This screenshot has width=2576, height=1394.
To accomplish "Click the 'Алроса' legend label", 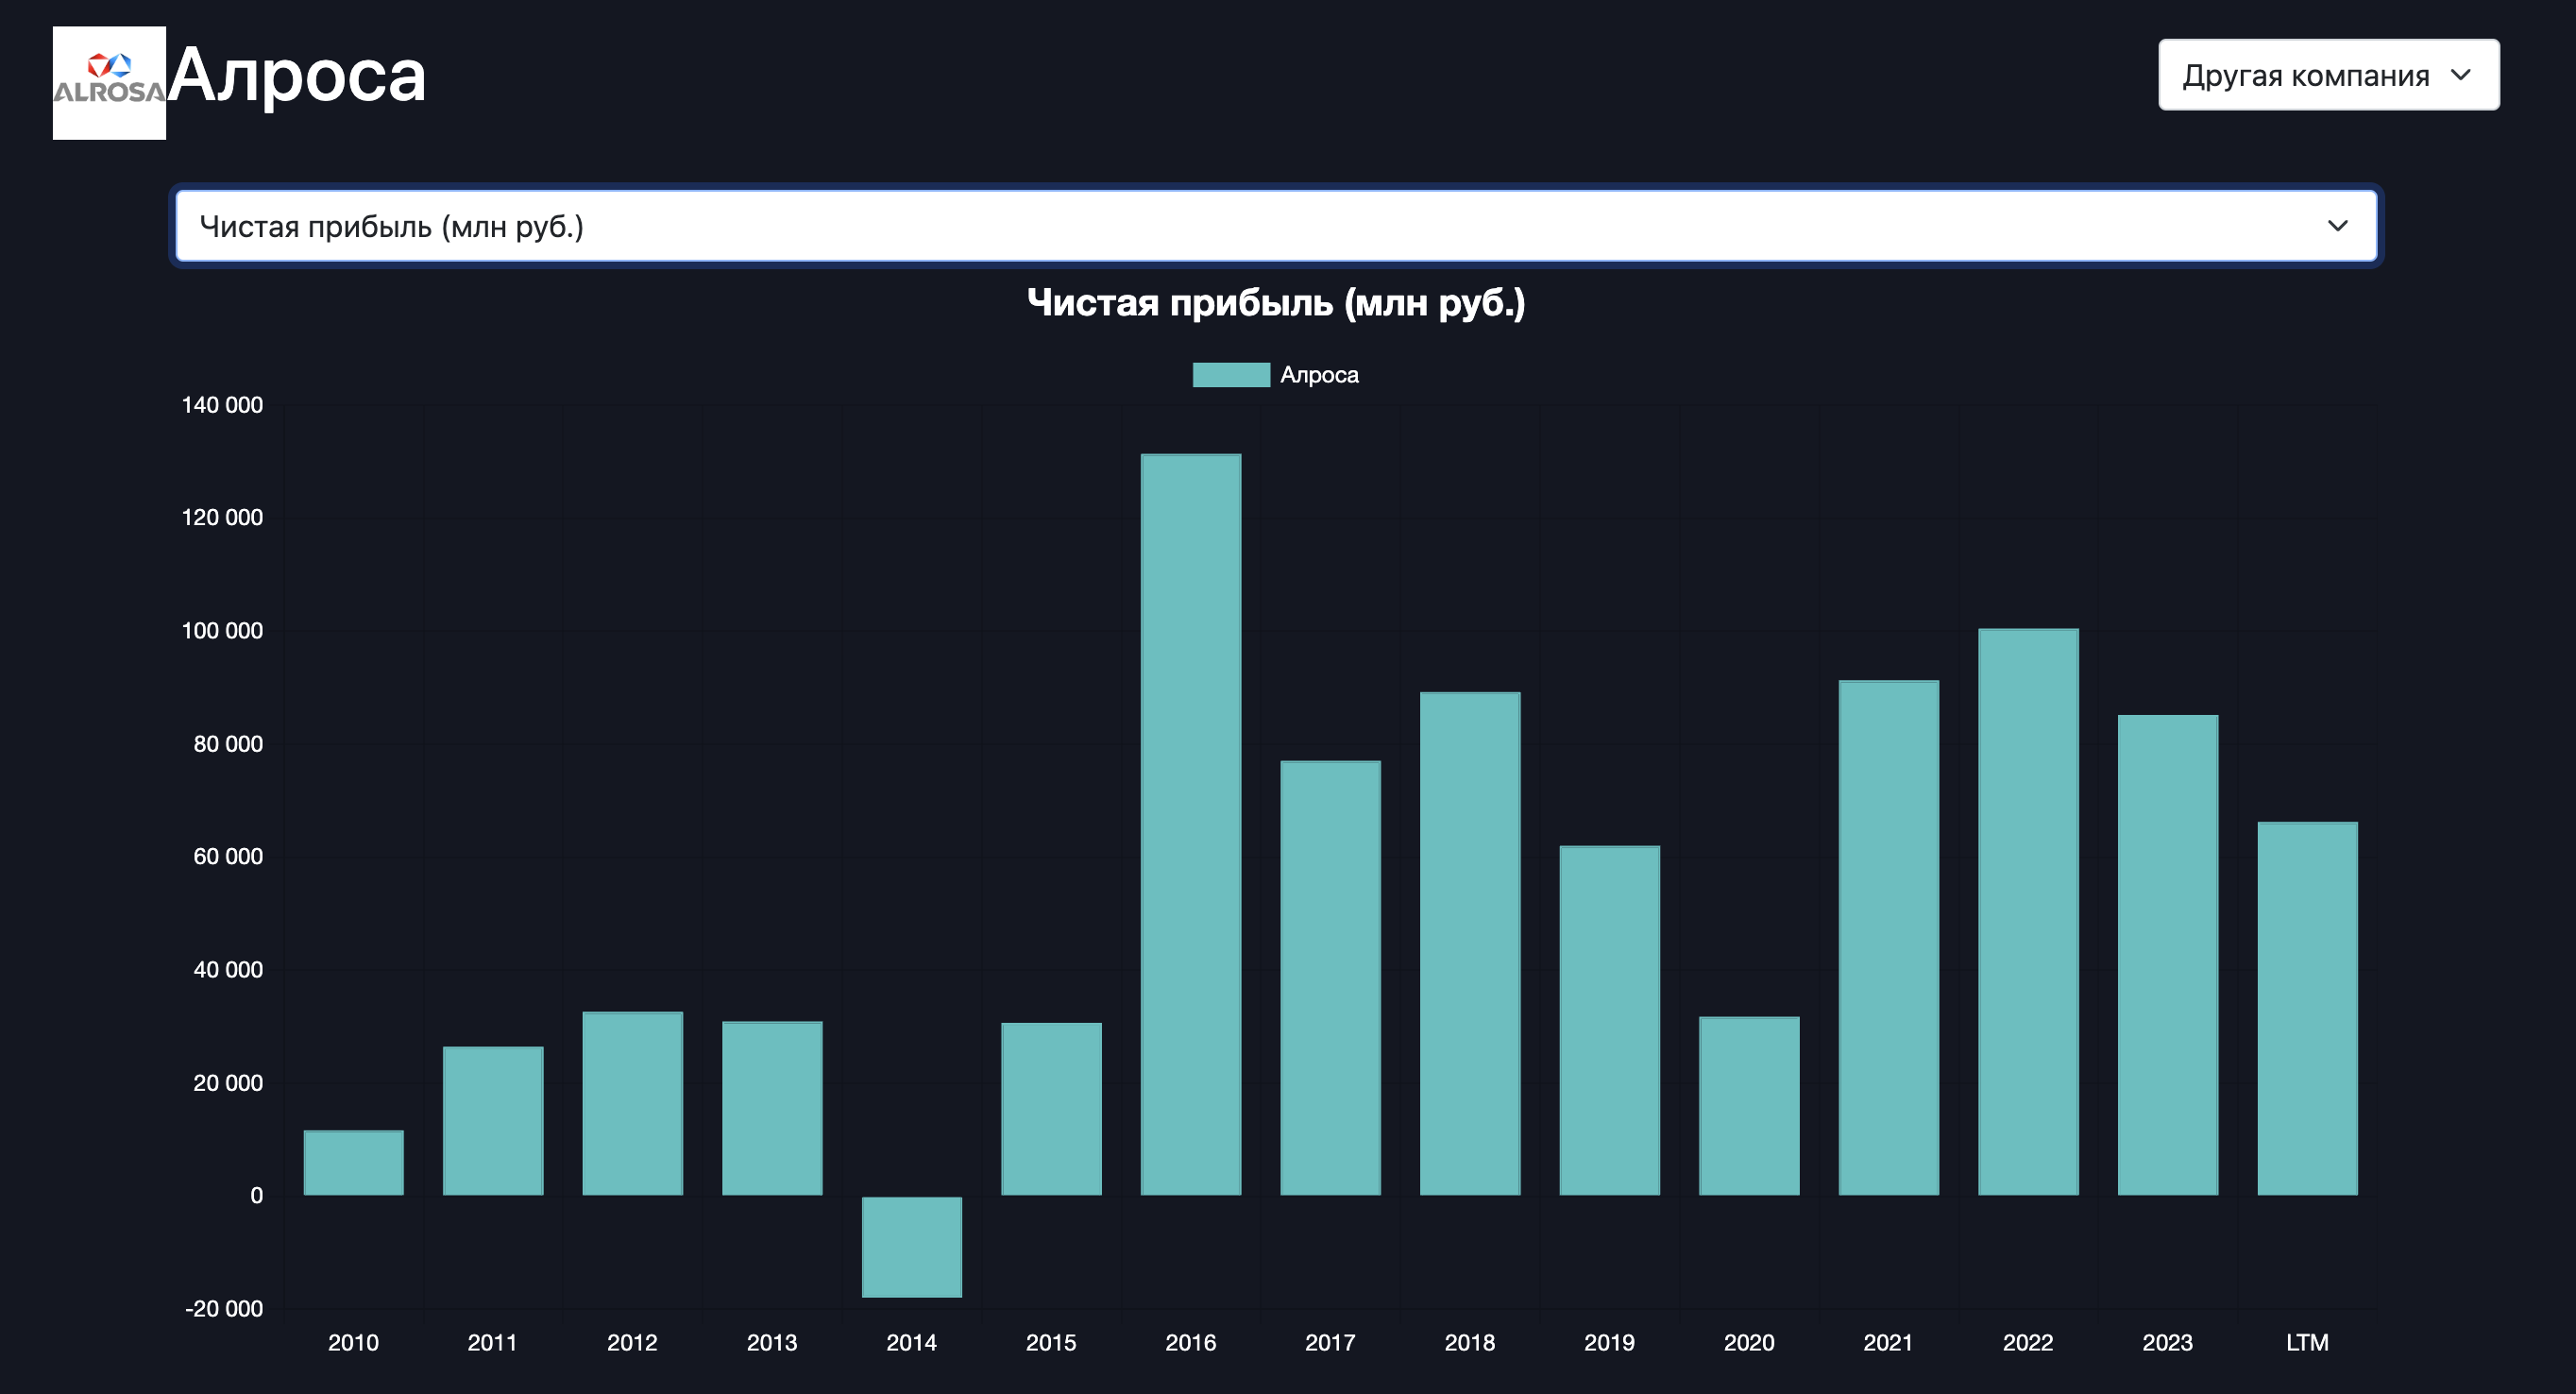I will coord(1319,375).
